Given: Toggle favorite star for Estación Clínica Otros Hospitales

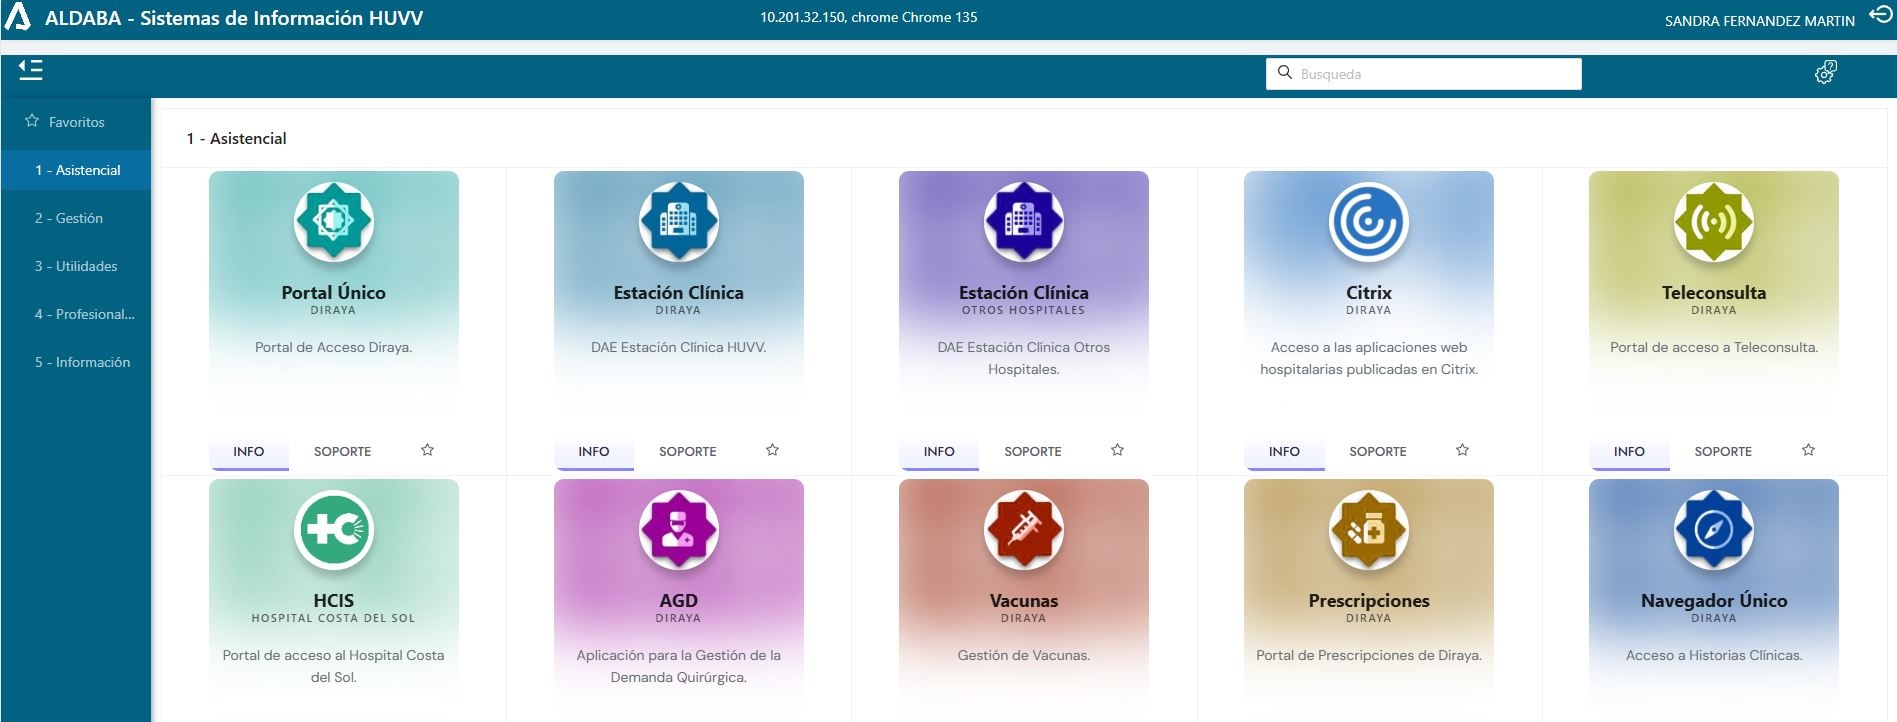Looking at the screenshot, I should (x=1118, y=450).
